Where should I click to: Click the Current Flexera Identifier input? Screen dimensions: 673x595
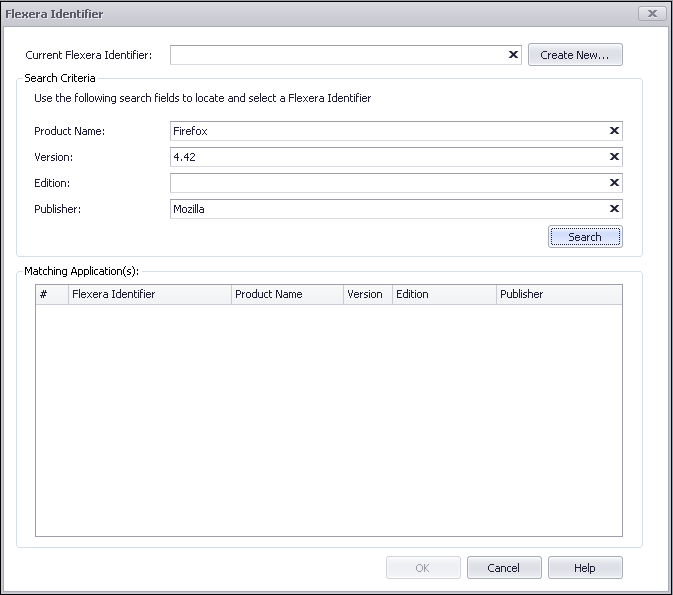[338, 55]
